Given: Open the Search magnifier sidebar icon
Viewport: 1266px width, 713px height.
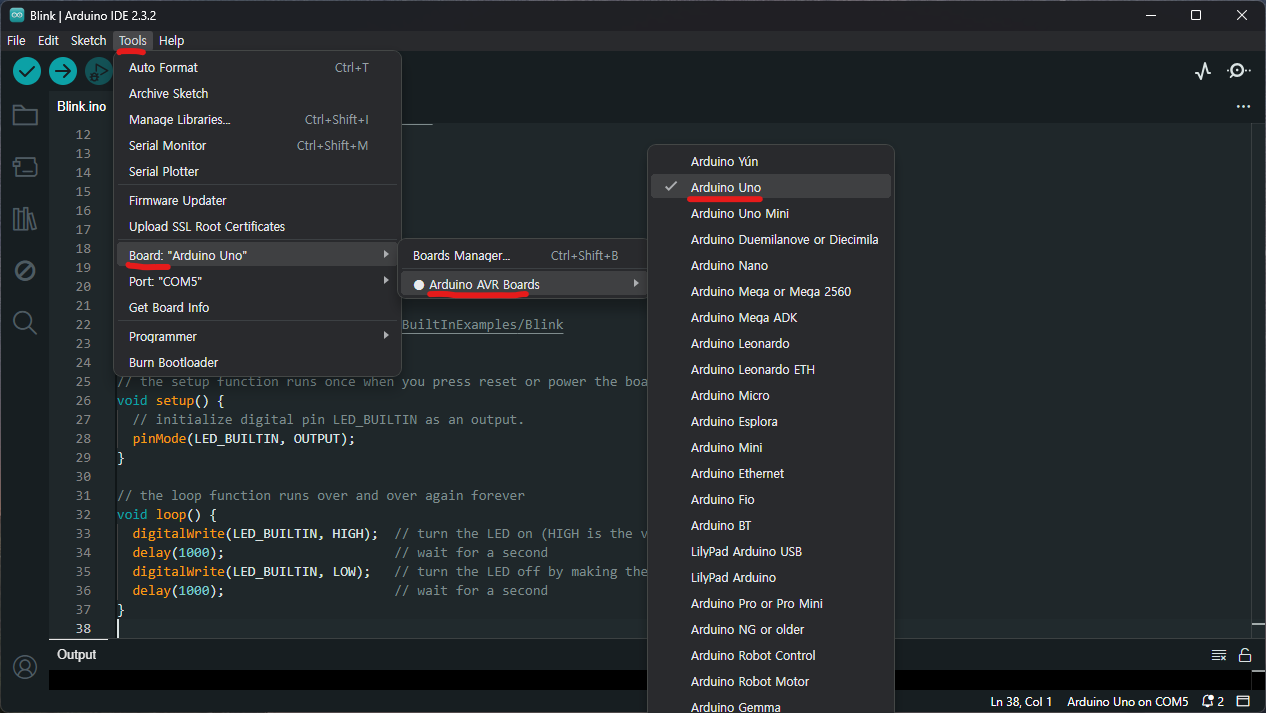Looking at the screenshot, I should coord(25,322).
